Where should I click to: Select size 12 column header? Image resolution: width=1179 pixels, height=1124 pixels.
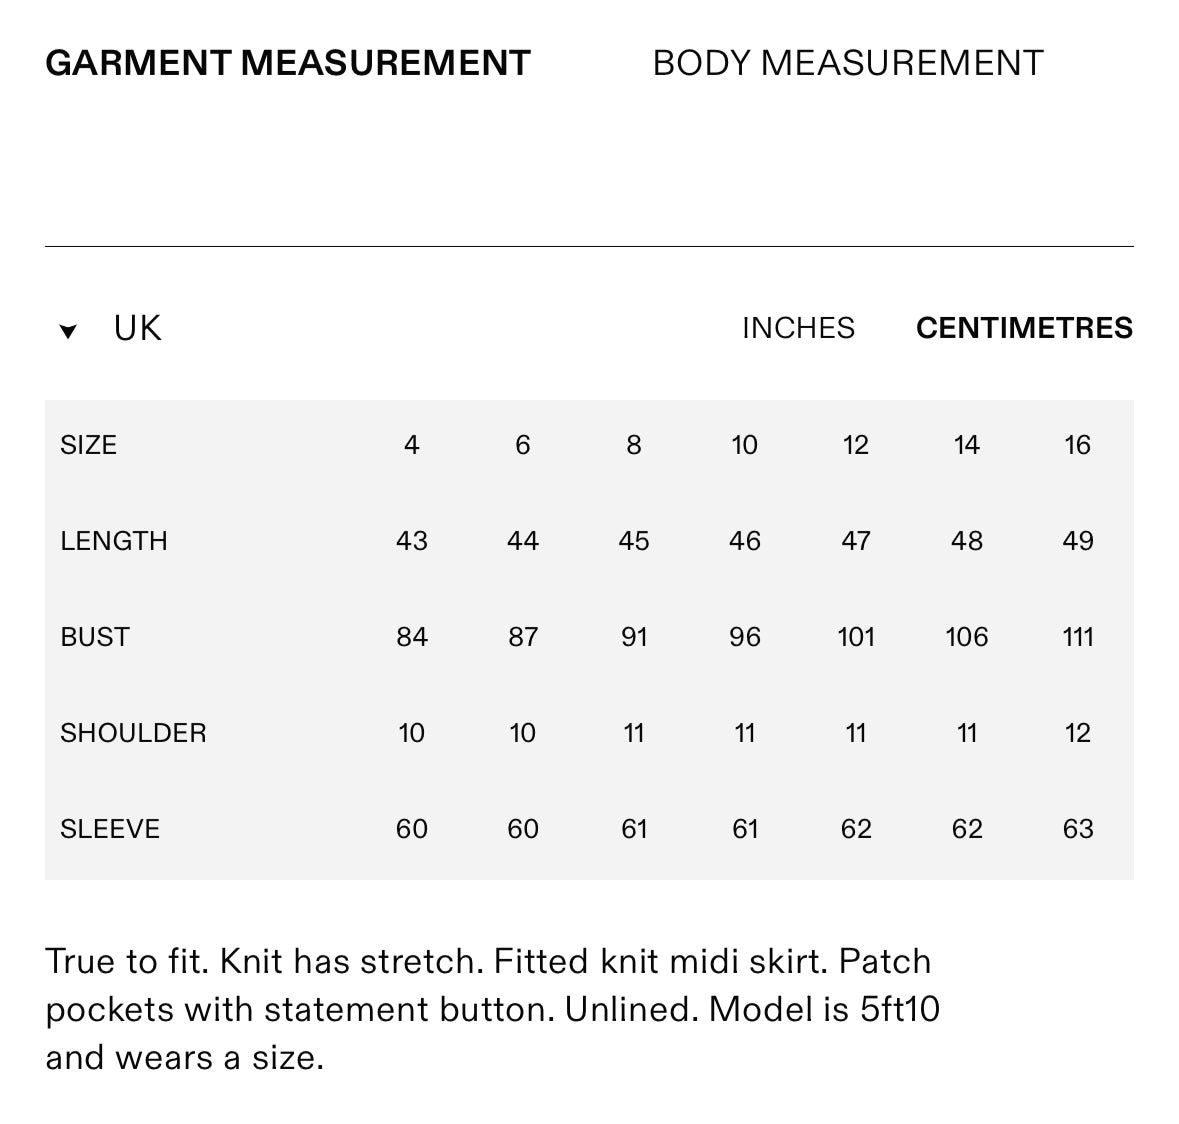[x=856, y=445]
